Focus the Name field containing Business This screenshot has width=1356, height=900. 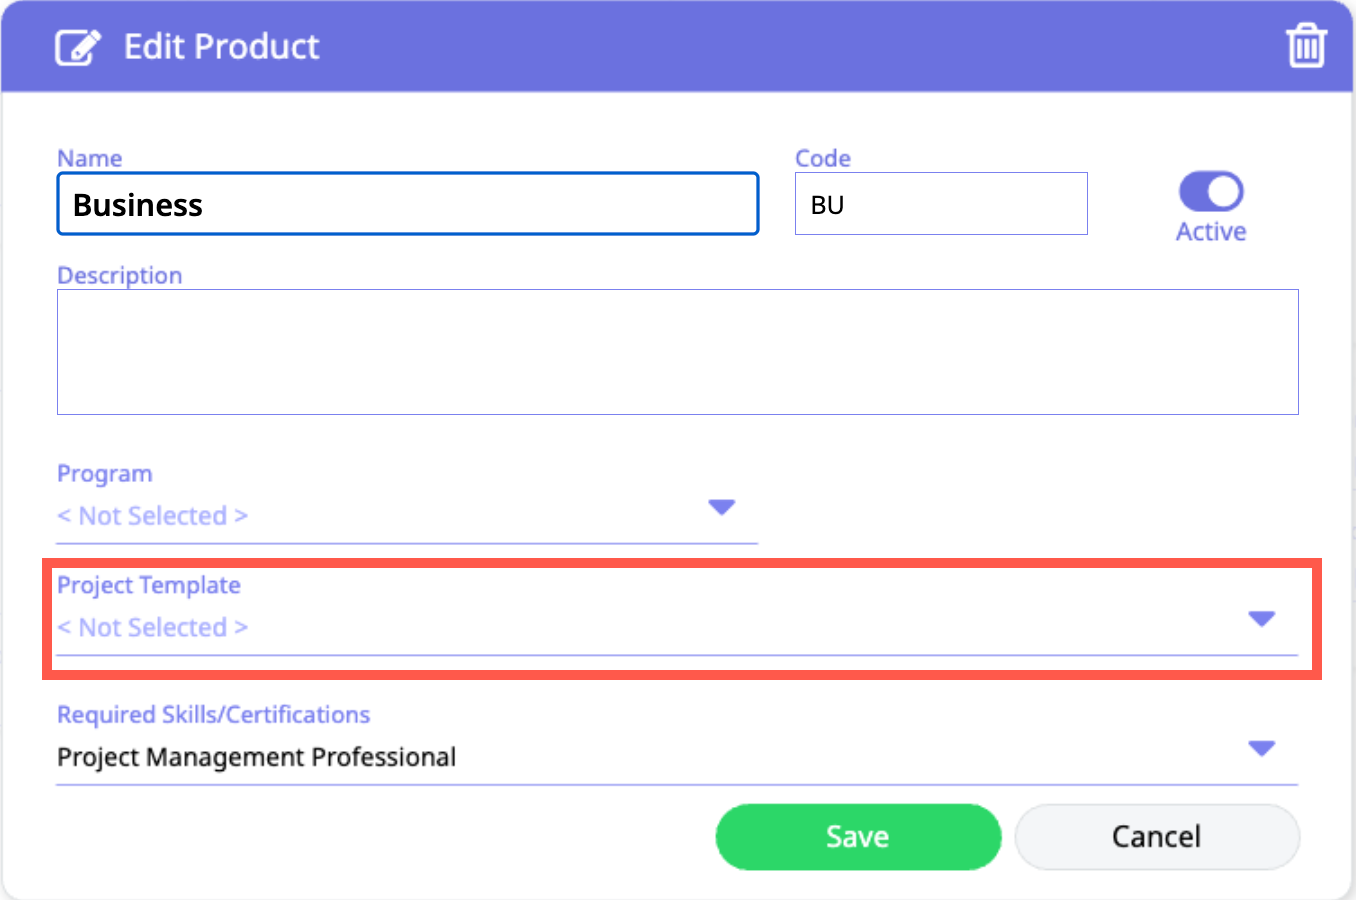pos(408,205)
